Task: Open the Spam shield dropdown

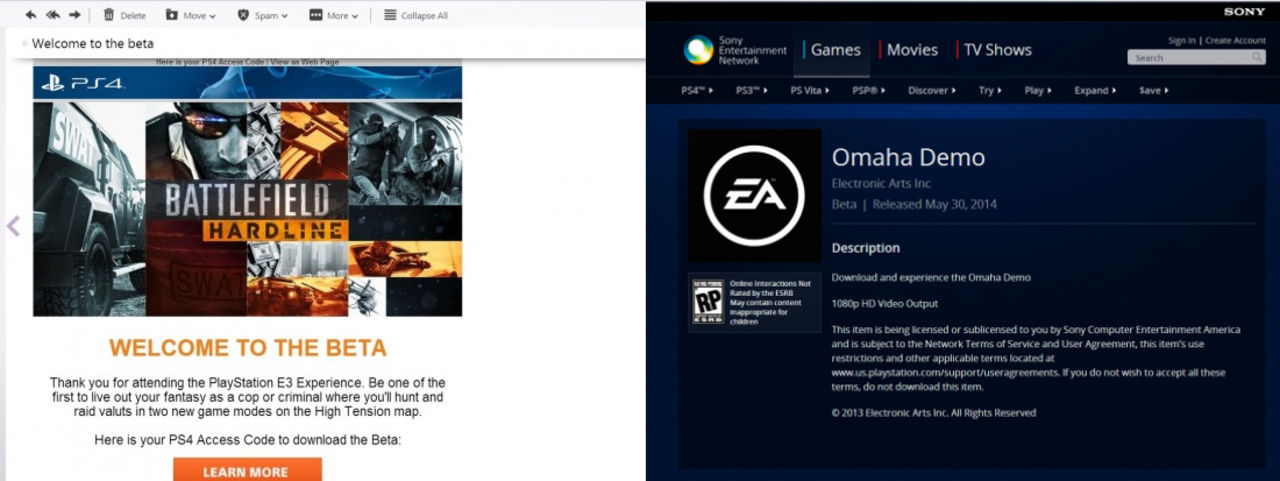Action: (x=262, y=15)
